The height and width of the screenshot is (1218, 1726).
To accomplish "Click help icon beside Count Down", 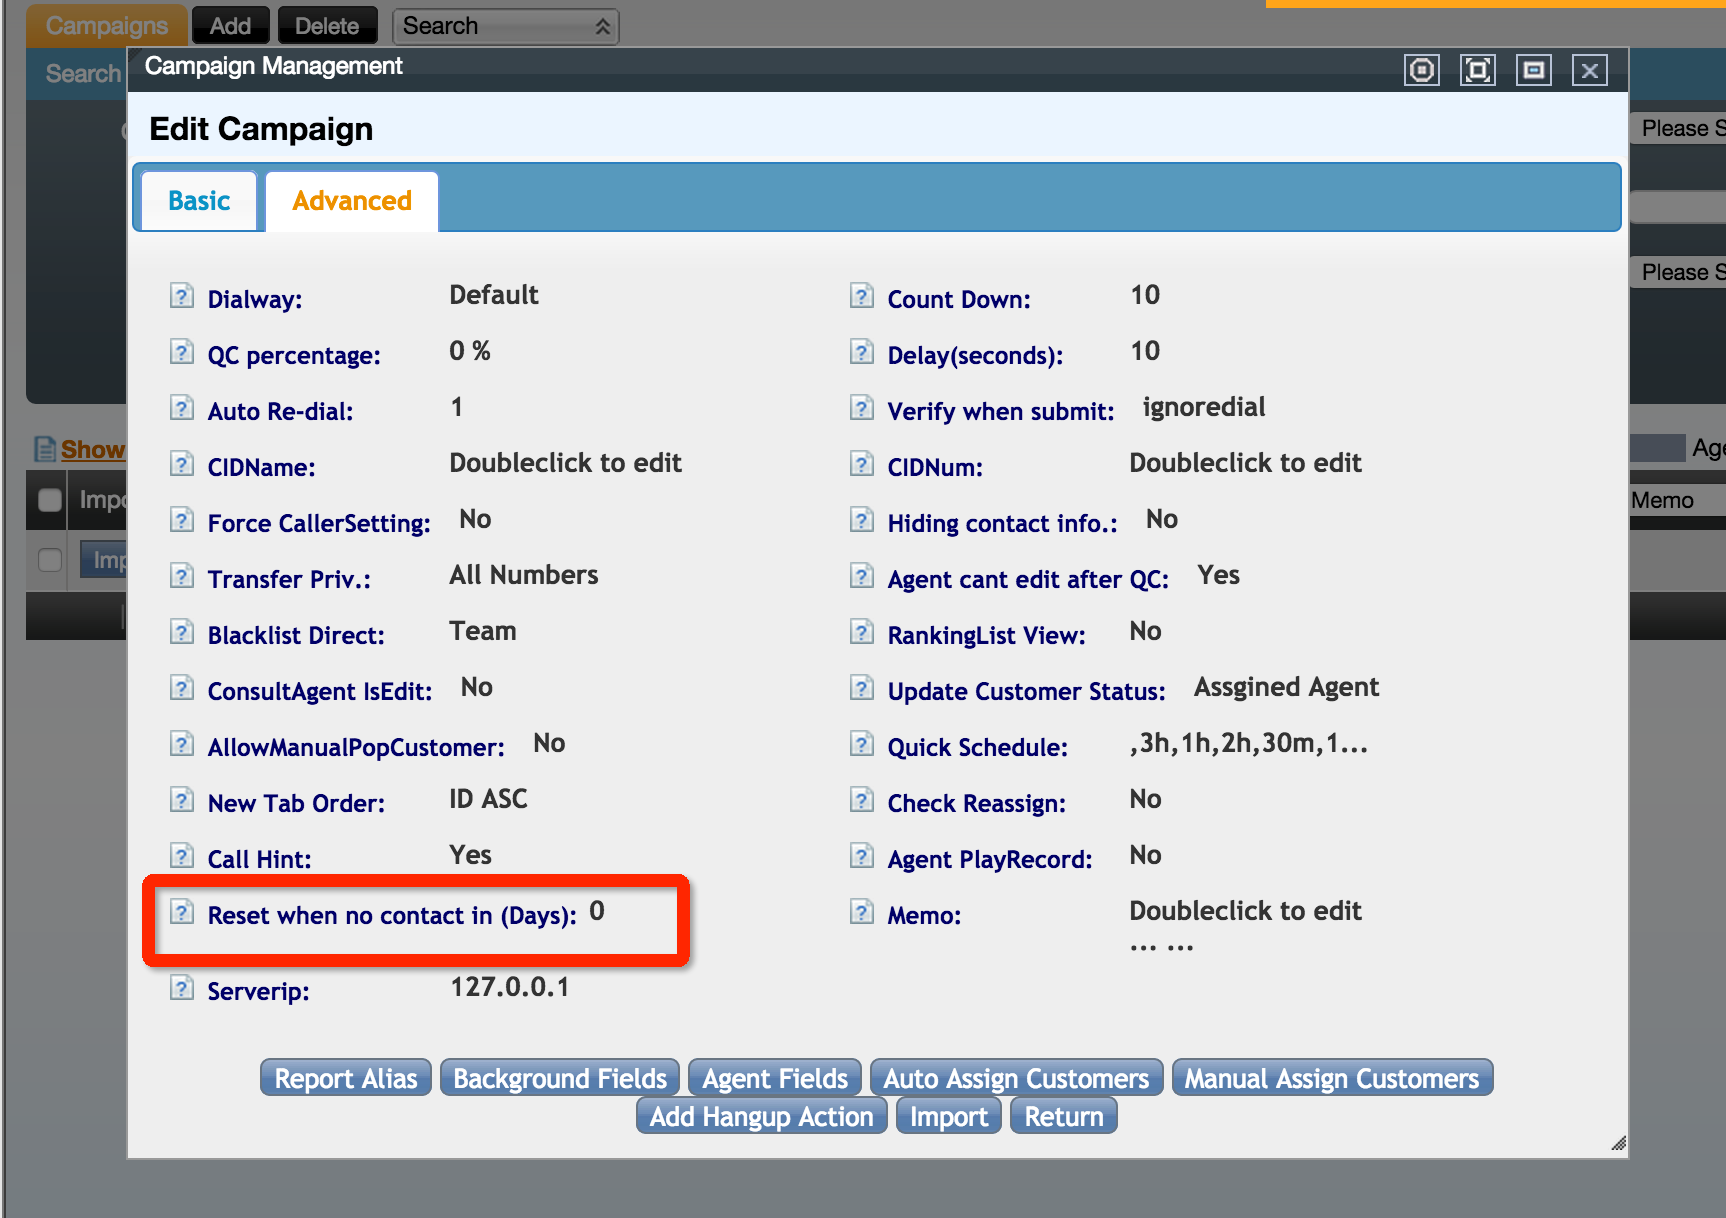I will coord(861,296).
